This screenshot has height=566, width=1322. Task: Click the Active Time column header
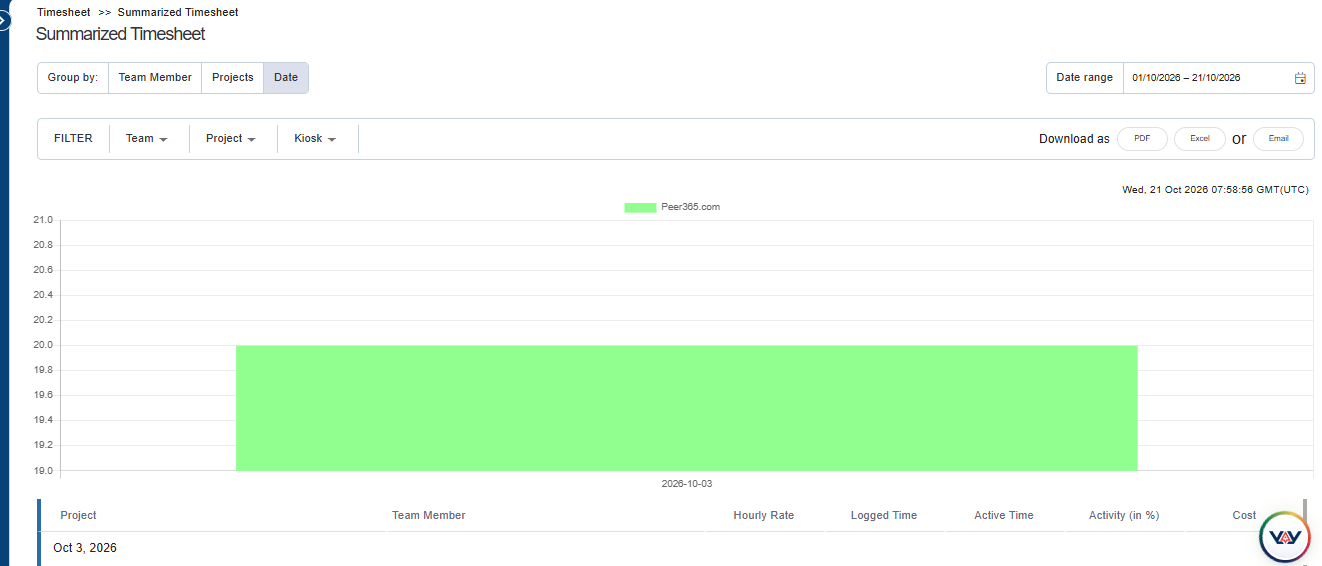[x=1003, y=516]
